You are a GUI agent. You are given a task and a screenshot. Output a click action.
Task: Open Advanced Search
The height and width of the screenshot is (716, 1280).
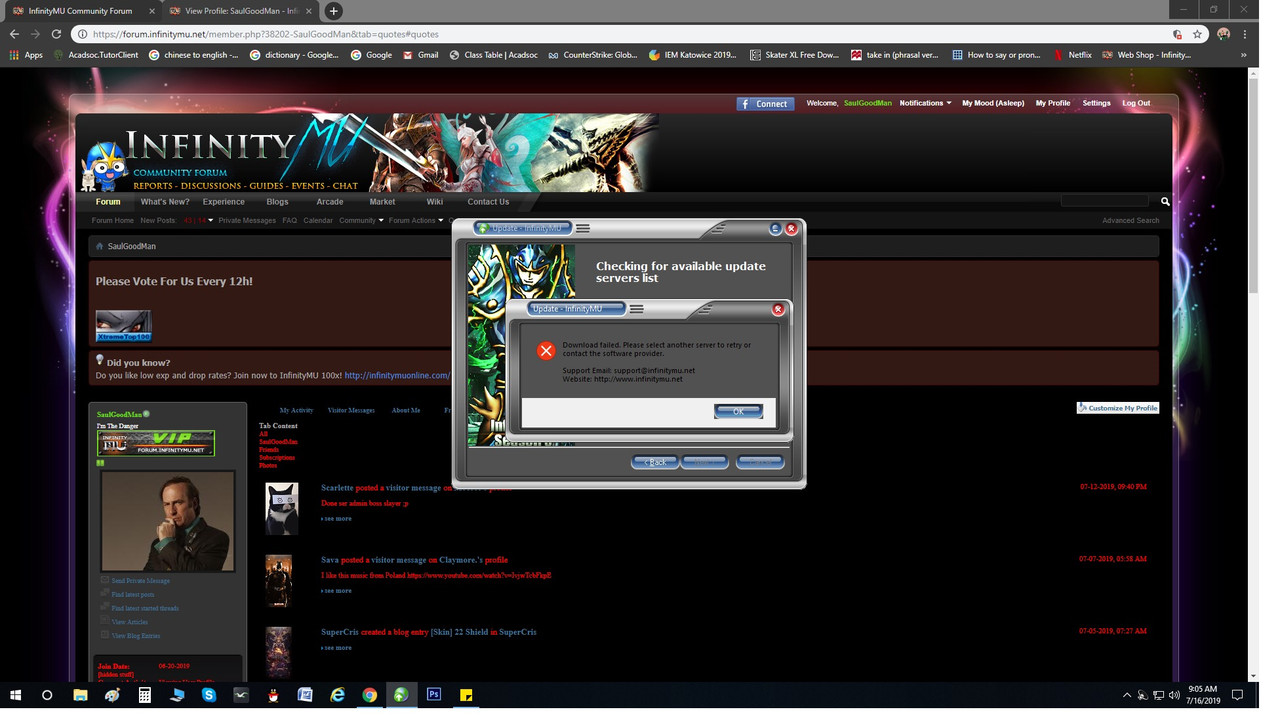1131,220
